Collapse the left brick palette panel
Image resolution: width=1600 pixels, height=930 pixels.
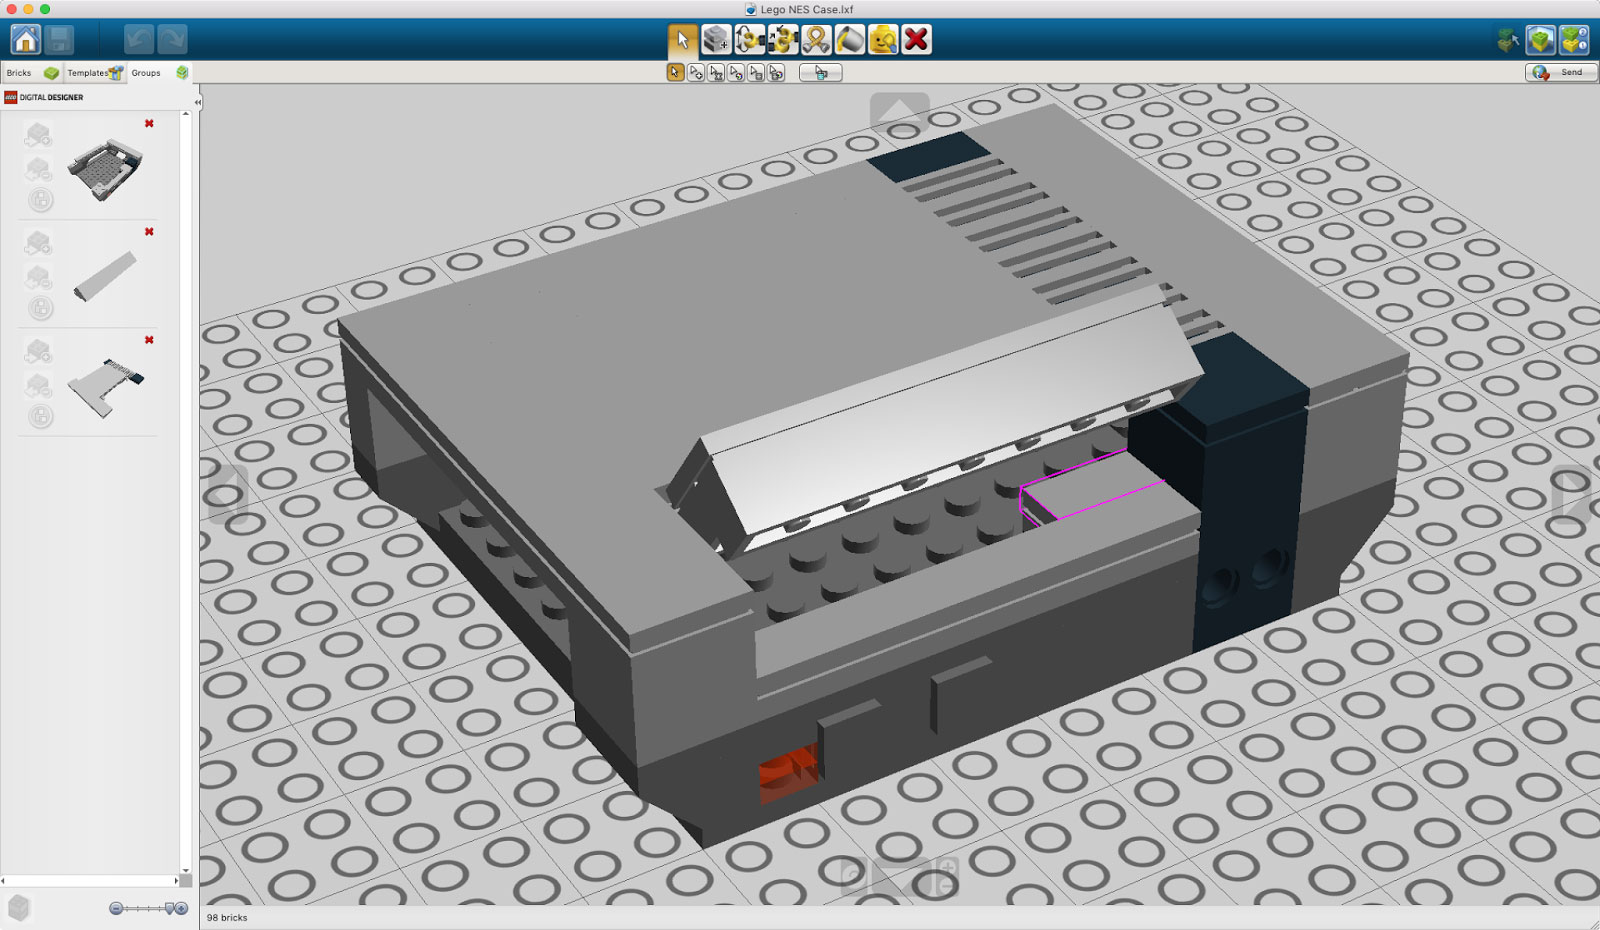pyautogui.click(x=197, y=102)
